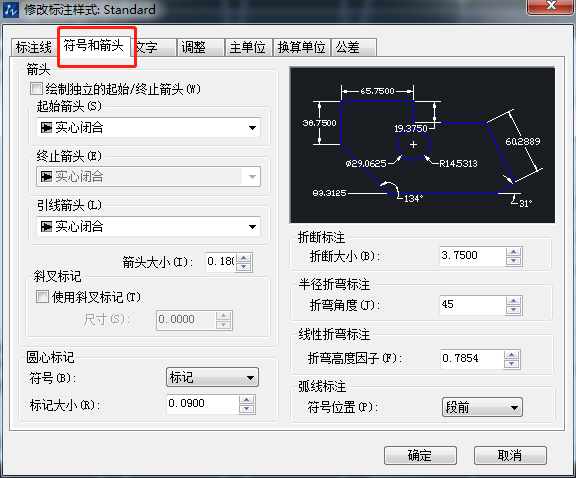The height and width of the screenshot is (478, 576).
Task: Click the solid closed arrow icon in 引线箭头
Action: pyautogui.click(x=46, y=227)
